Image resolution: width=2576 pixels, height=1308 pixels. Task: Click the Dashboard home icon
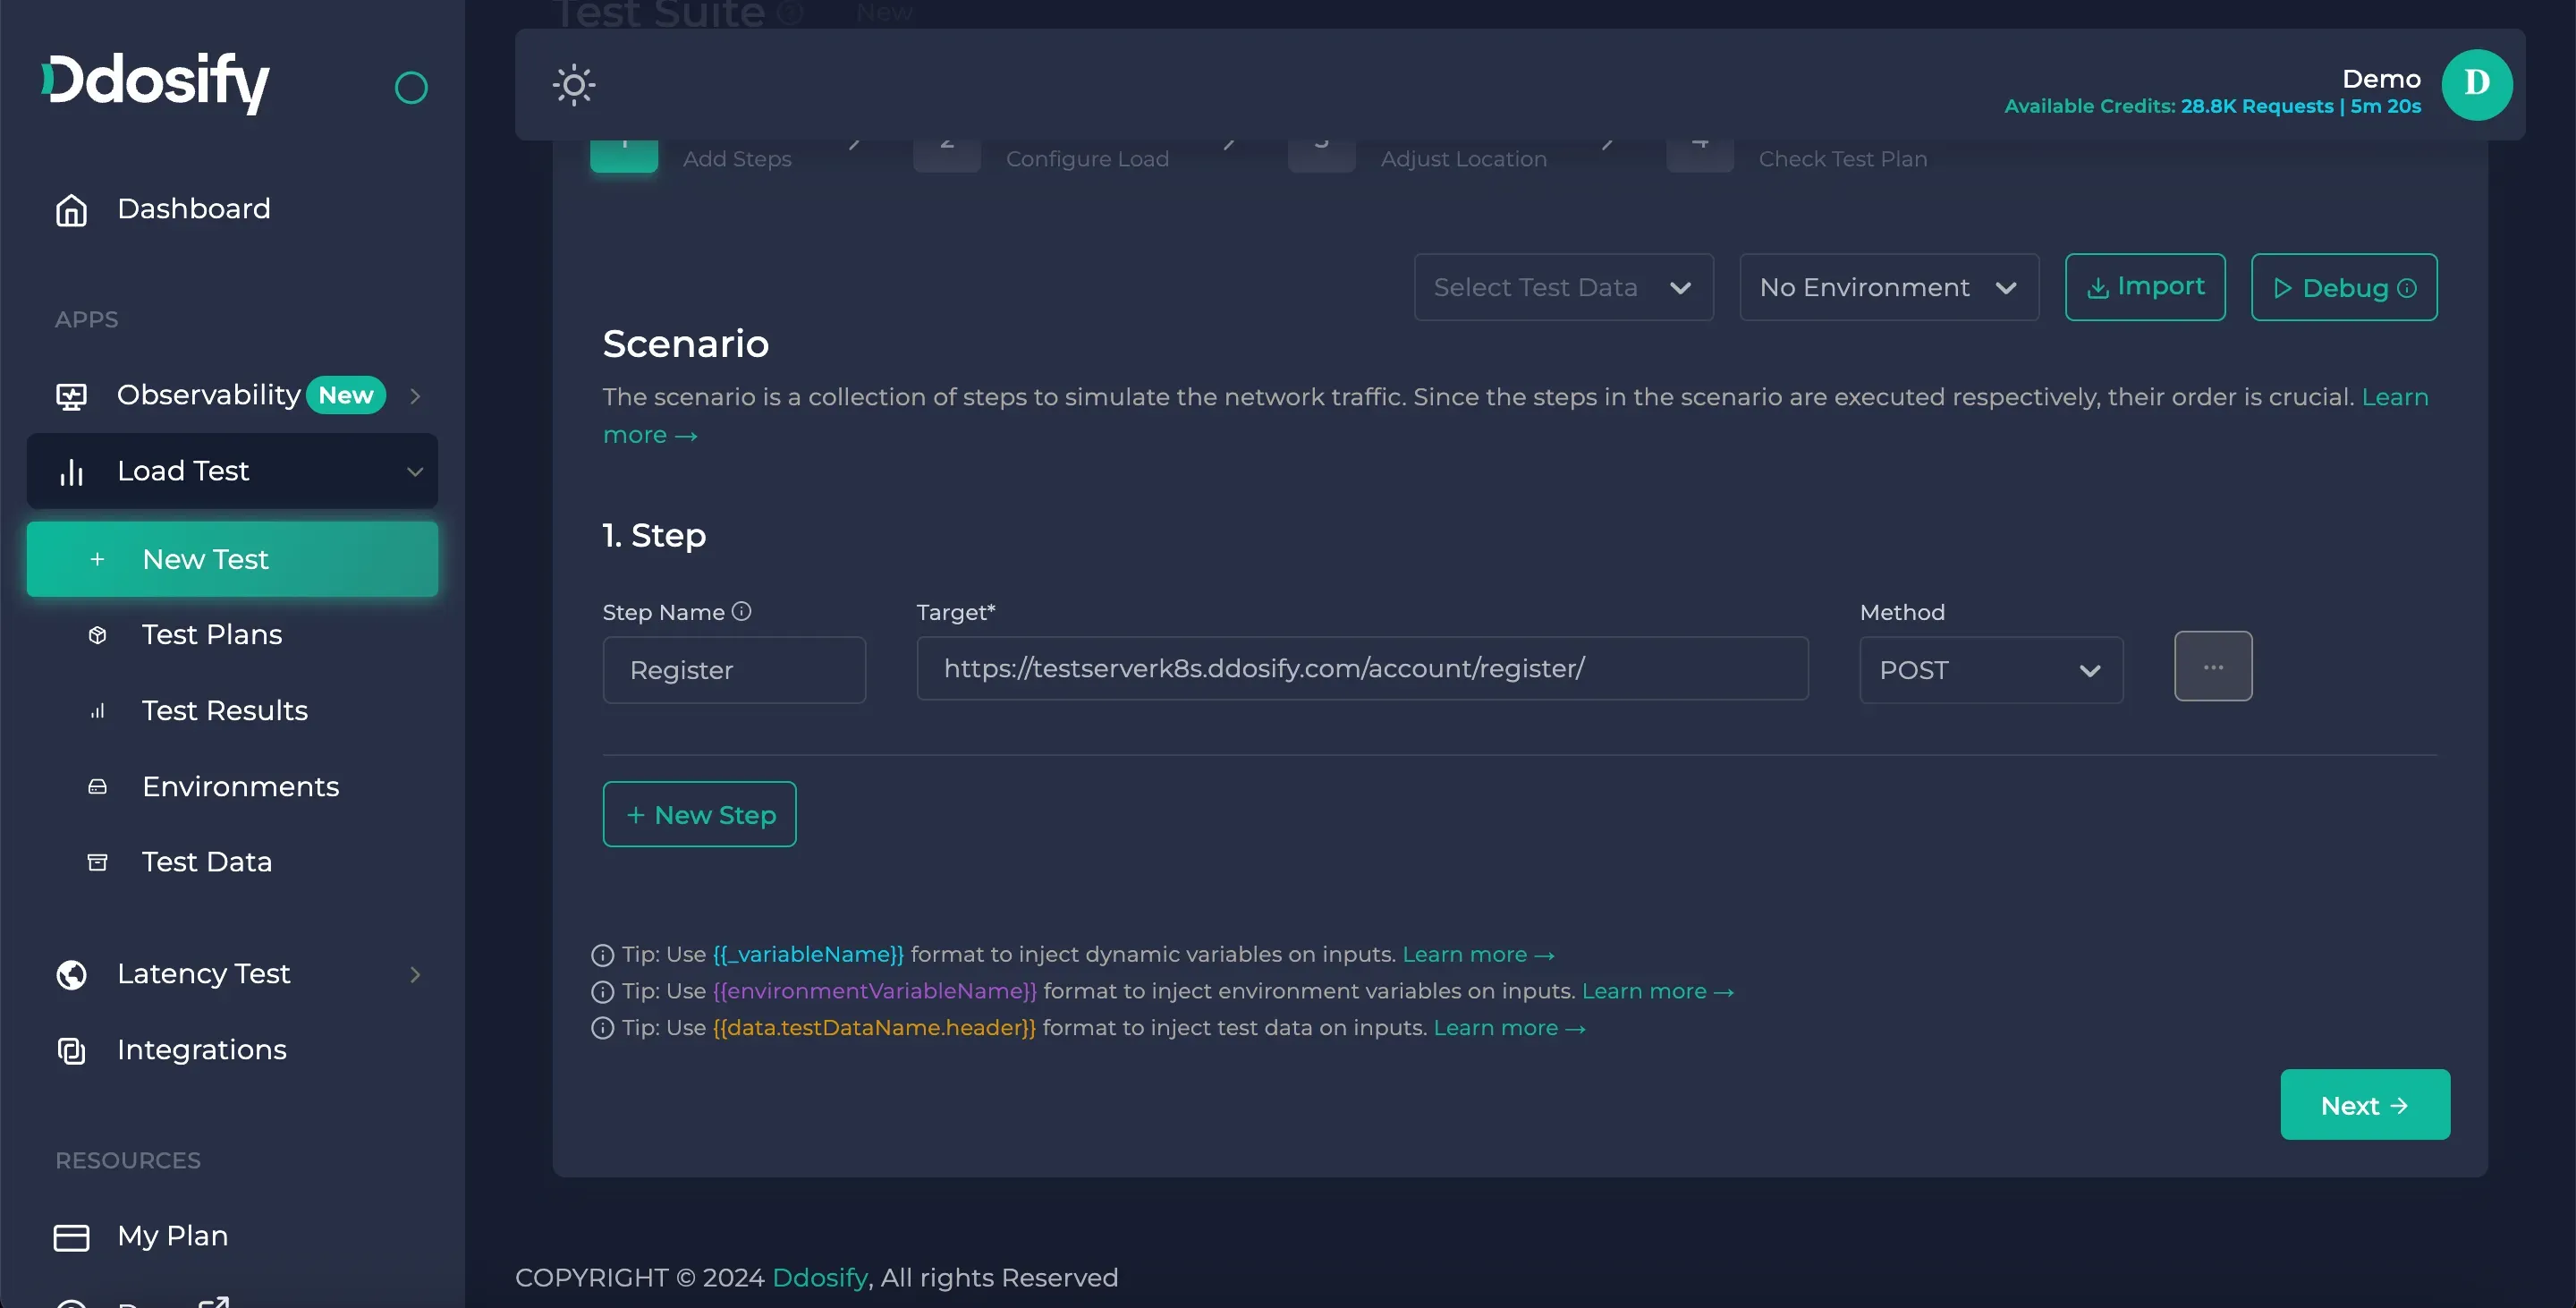pyautogui.click(x=70, y=209)
